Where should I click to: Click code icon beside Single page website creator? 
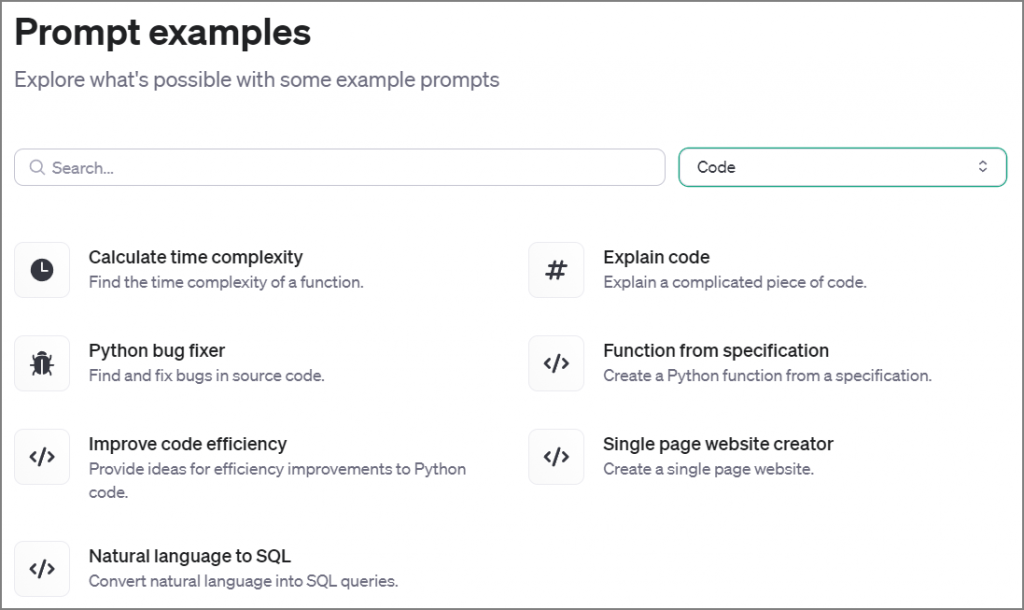pos(556,457)
